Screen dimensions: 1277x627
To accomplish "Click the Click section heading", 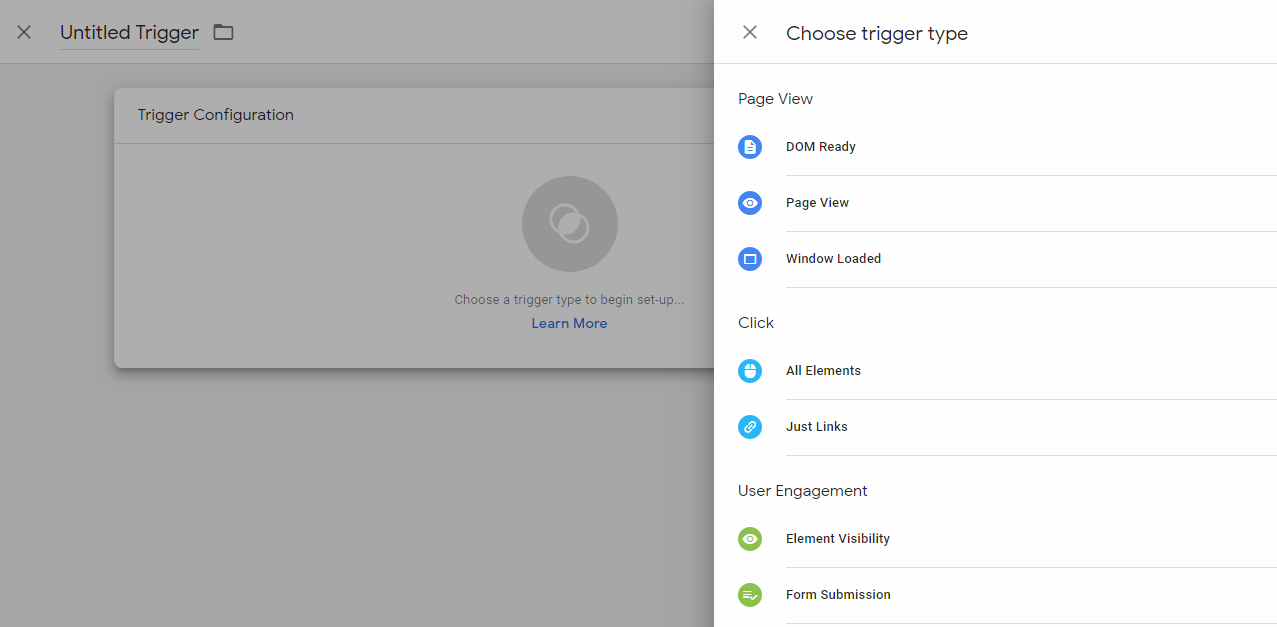I will coord(756,323).
